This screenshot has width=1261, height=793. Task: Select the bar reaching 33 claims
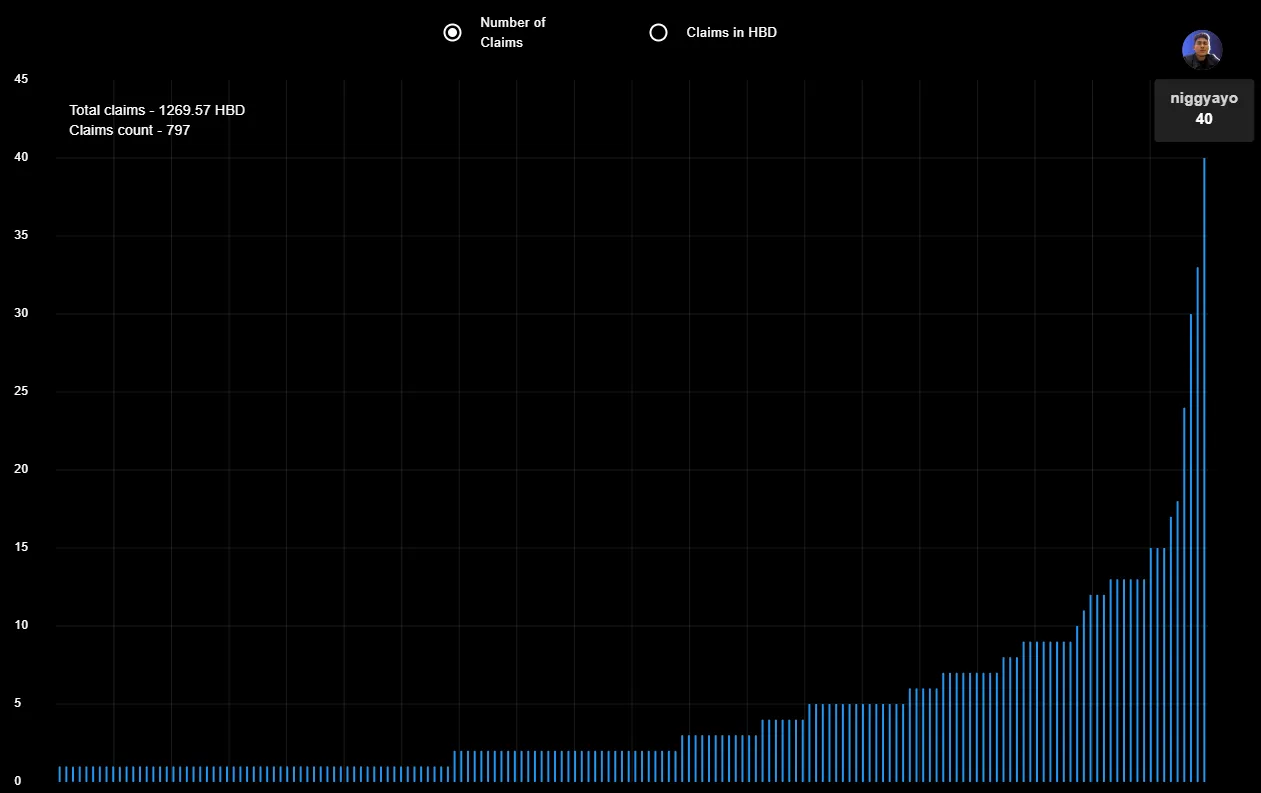[1197, 524]
